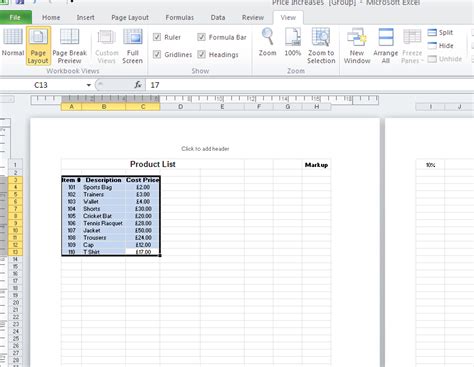The width and height of the screenshot is (474, 367).
Task: Click the Description header cell
Action: (104, 180)
